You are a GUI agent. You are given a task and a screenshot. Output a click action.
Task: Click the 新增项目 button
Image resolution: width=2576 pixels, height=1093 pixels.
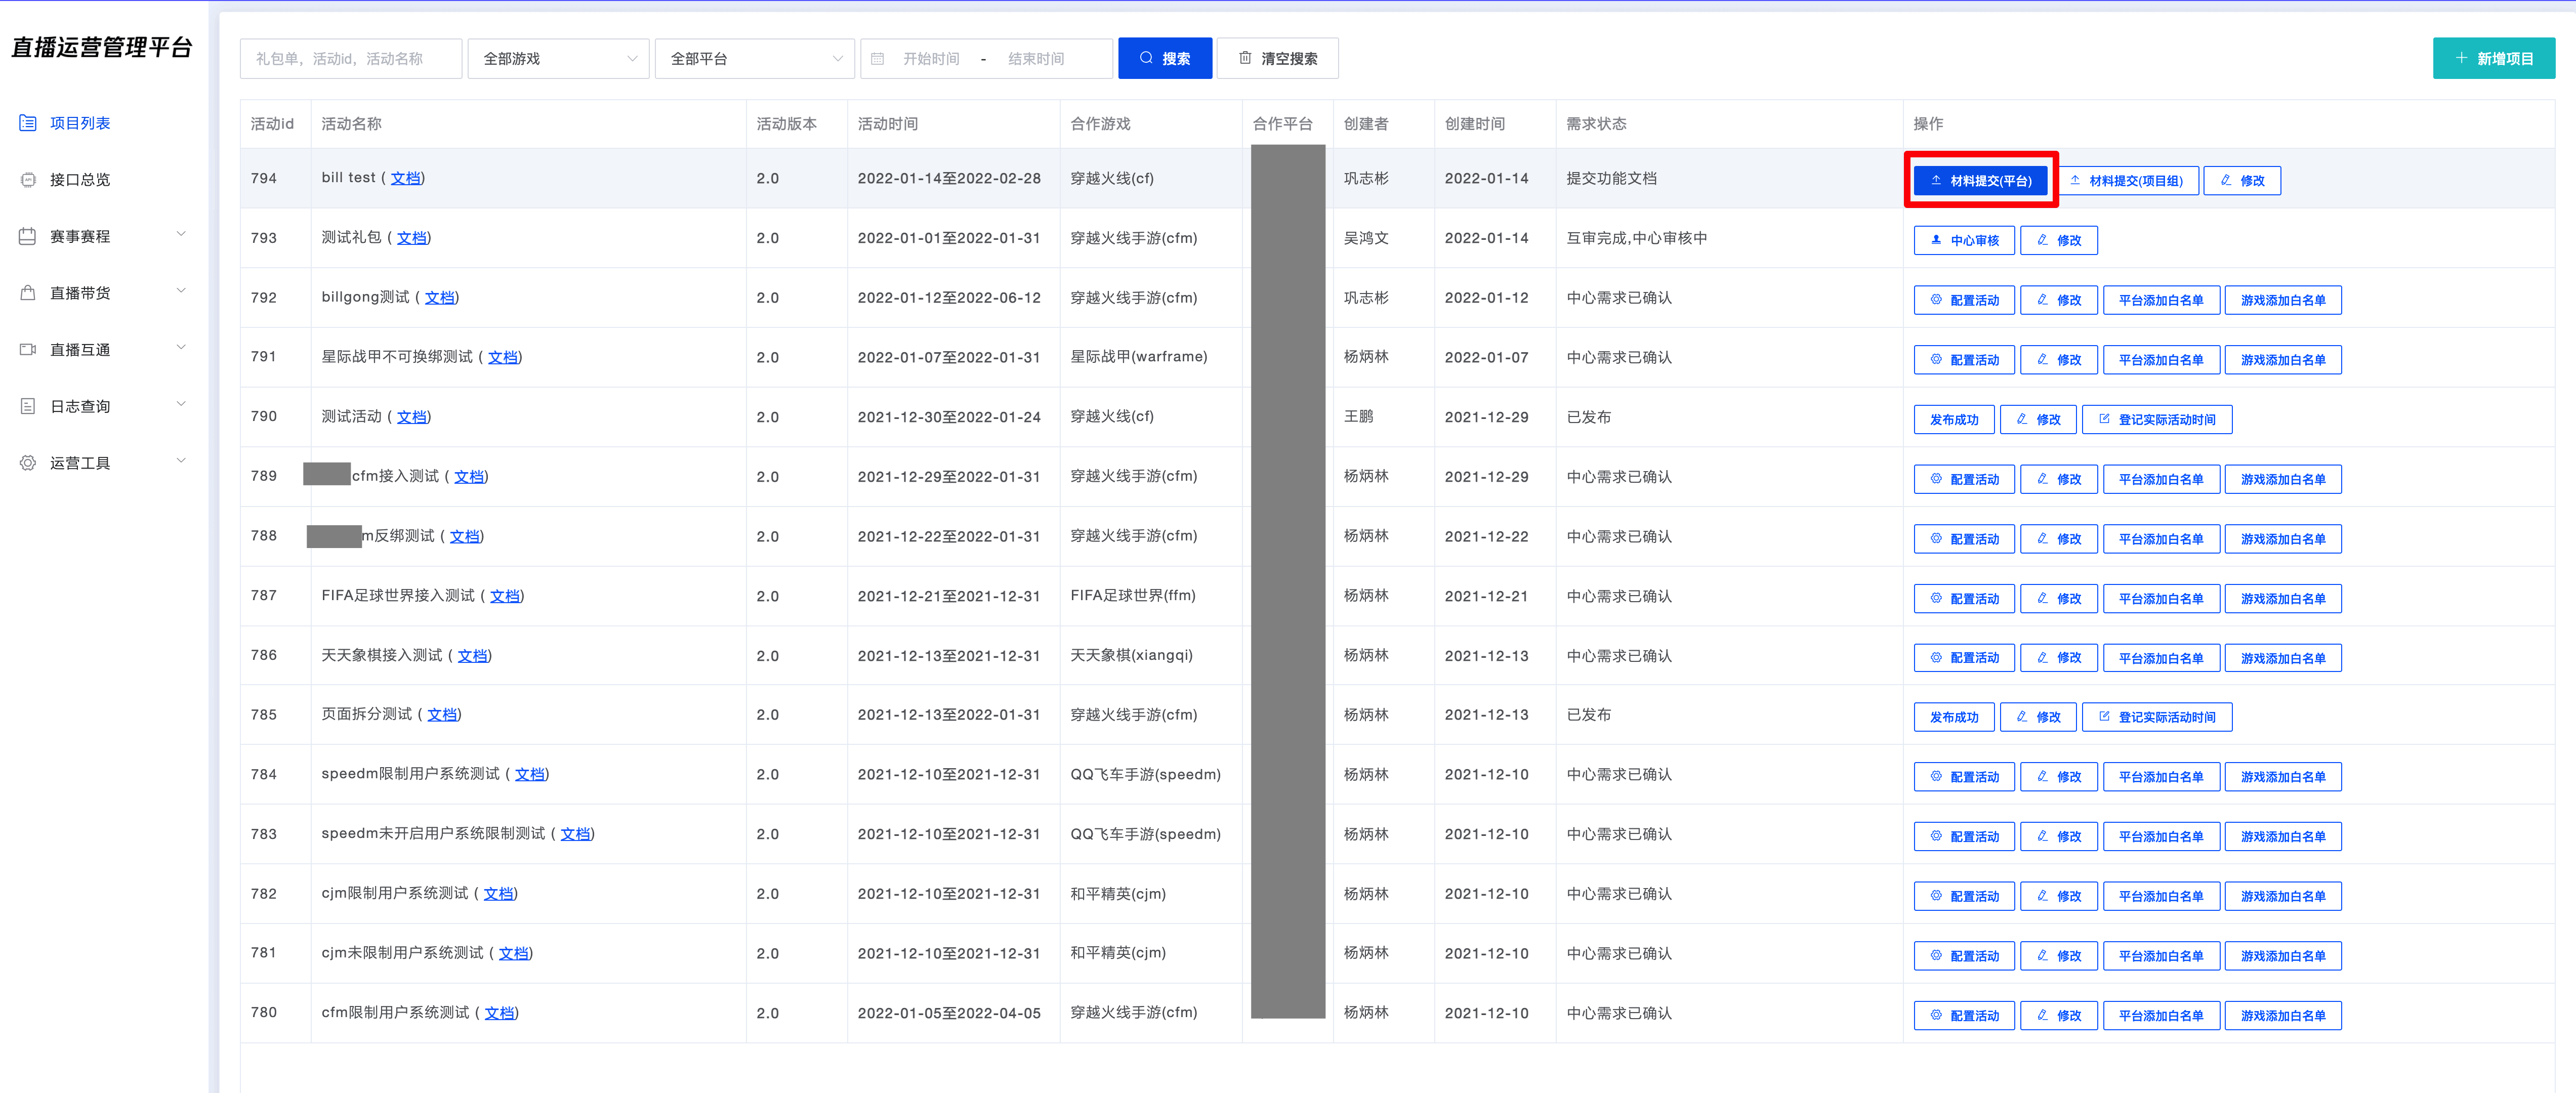click(2494, 59)
